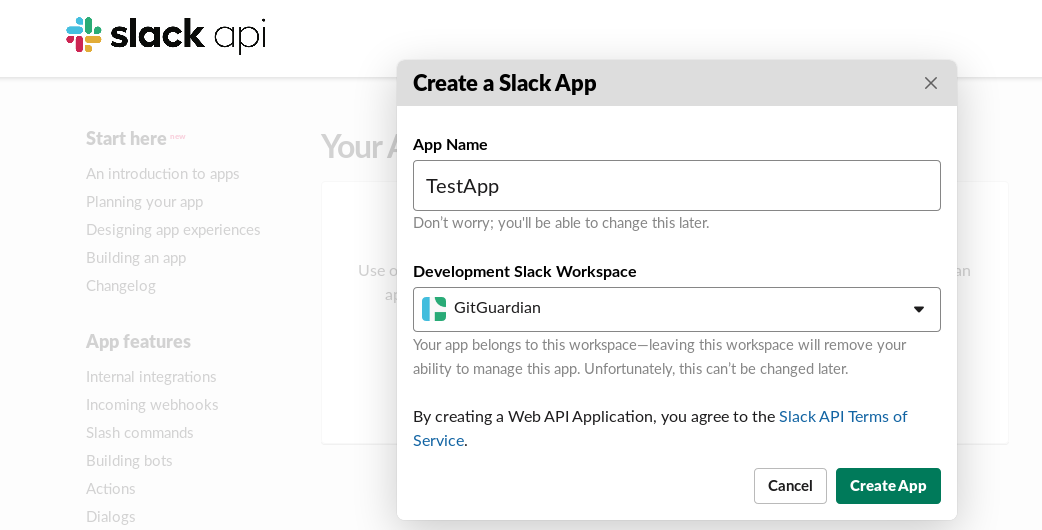1042x530 pixels.
Task: Open Actions under App features
Action: coord(111,489)
